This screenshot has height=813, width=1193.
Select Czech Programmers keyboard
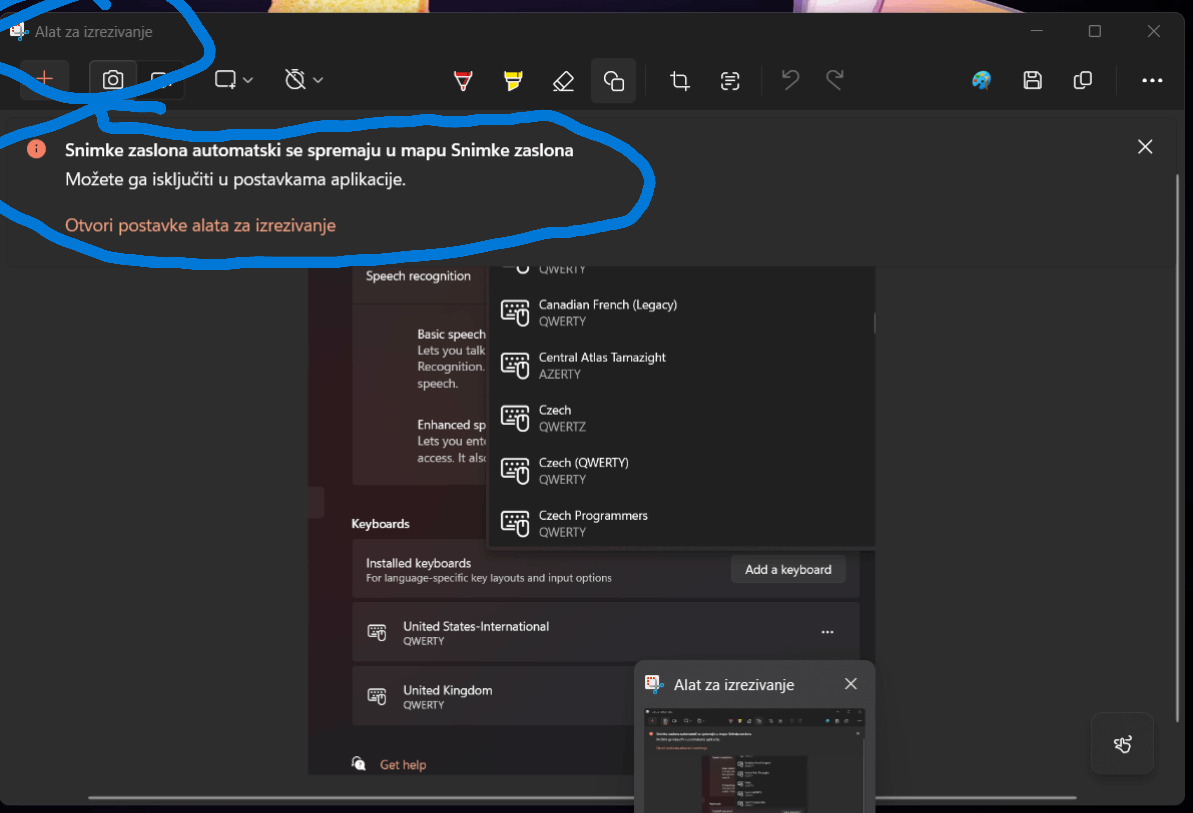tap(681, 523)
